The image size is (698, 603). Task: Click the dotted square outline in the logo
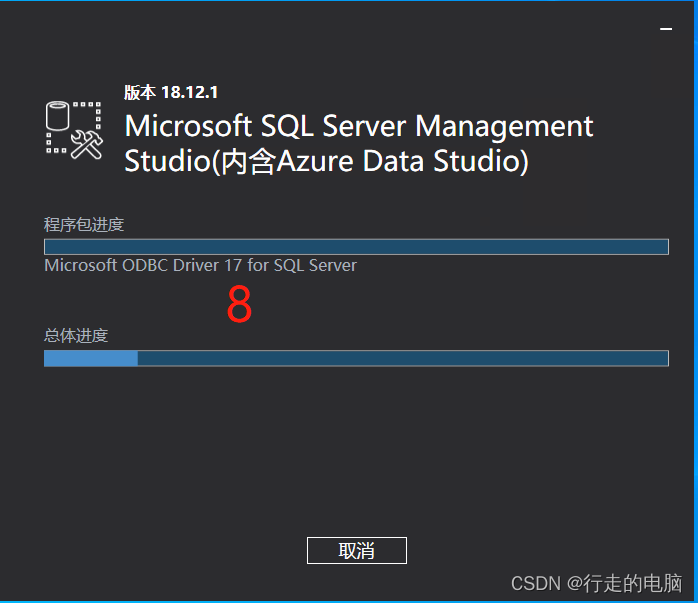[x=74, y=128]
